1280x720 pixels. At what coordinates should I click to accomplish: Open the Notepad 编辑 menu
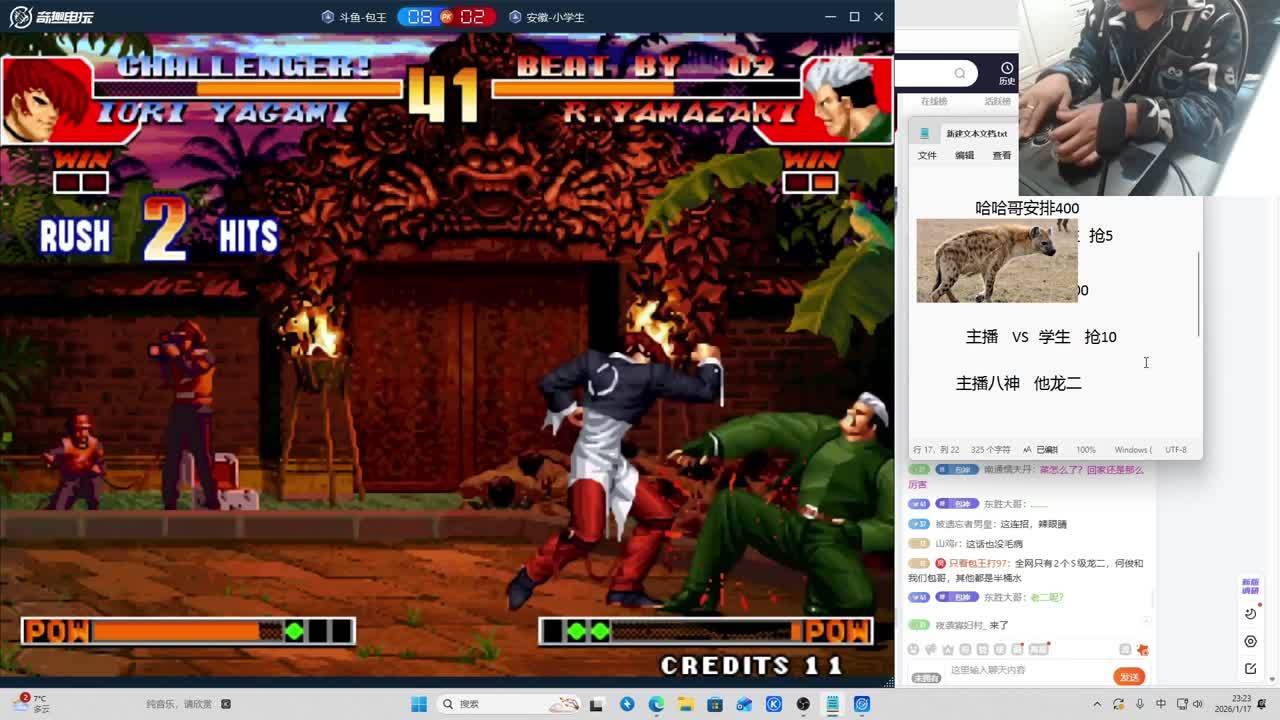964,155
